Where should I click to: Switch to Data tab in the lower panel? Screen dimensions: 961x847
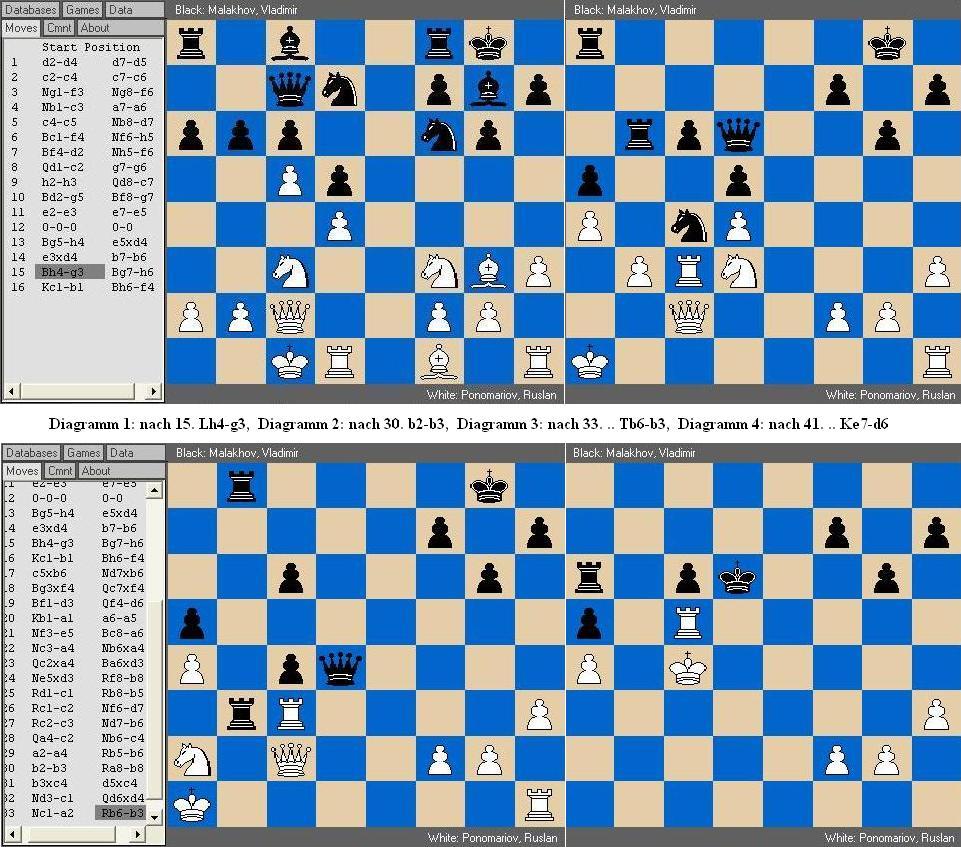121,453
